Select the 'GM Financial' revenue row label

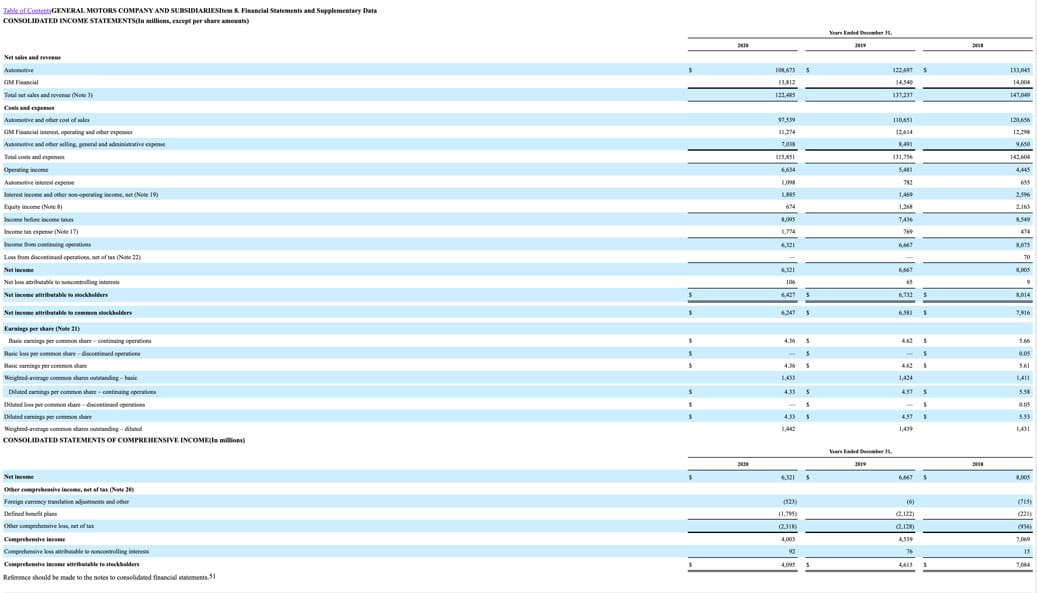point(21,83)
